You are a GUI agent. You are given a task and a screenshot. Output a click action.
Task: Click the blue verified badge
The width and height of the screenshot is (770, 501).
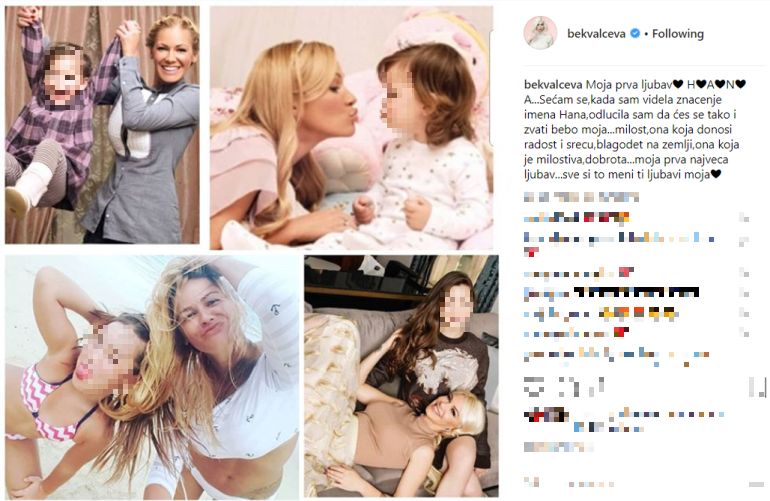click(x=634, y=33)
